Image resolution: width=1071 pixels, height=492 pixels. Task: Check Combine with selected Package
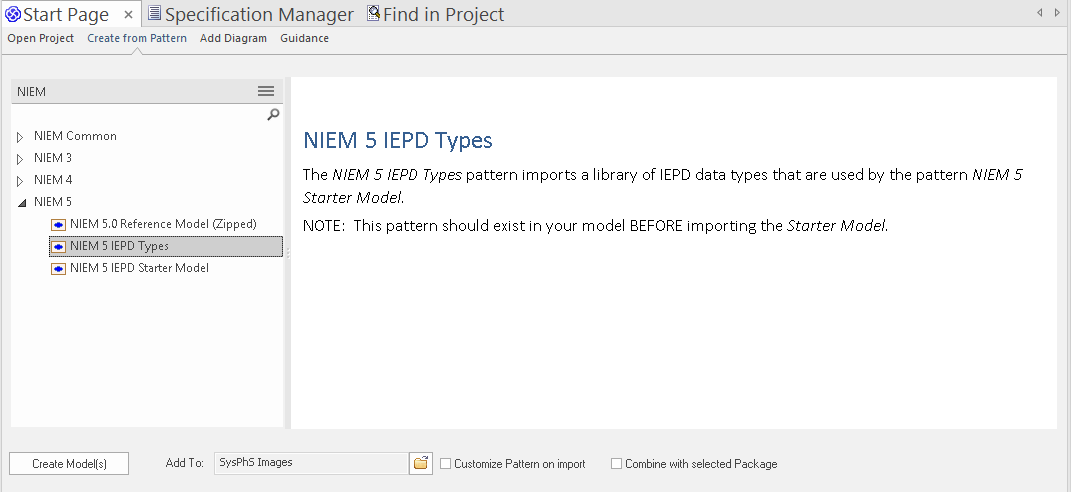(x=616, y=464)
